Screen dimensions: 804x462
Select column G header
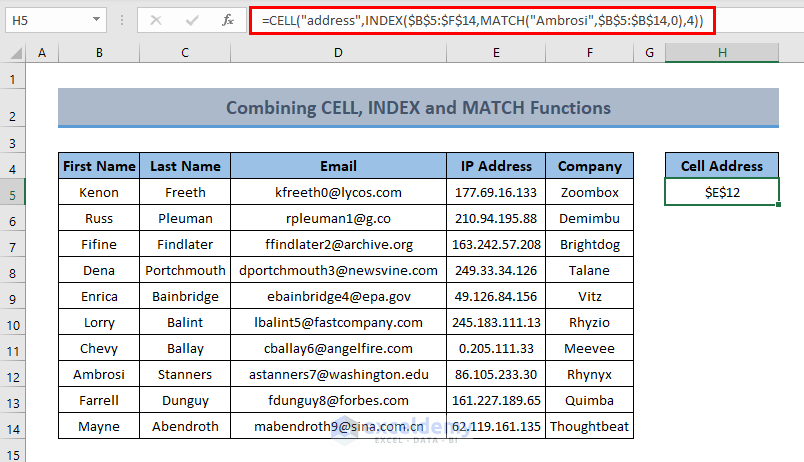[x=650, y=53]
